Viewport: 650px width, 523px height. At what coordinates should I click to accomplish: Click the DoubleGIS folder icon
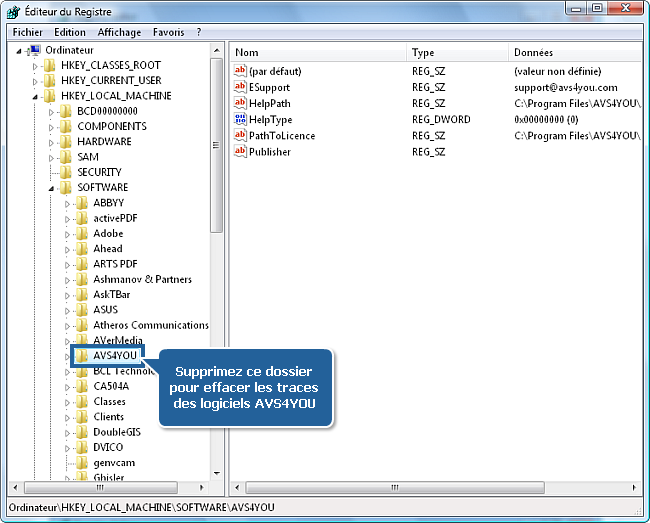[81, 432]
